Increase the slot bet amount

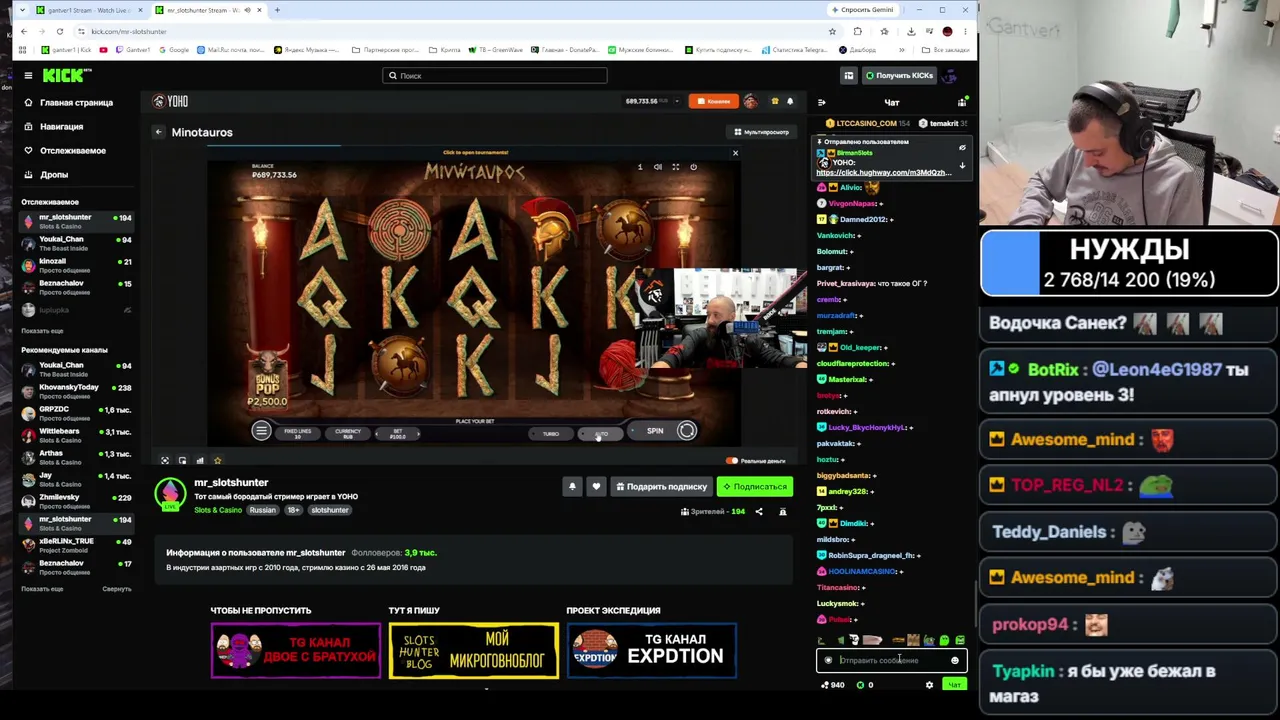pyautogui.click(x=418, y=434)
